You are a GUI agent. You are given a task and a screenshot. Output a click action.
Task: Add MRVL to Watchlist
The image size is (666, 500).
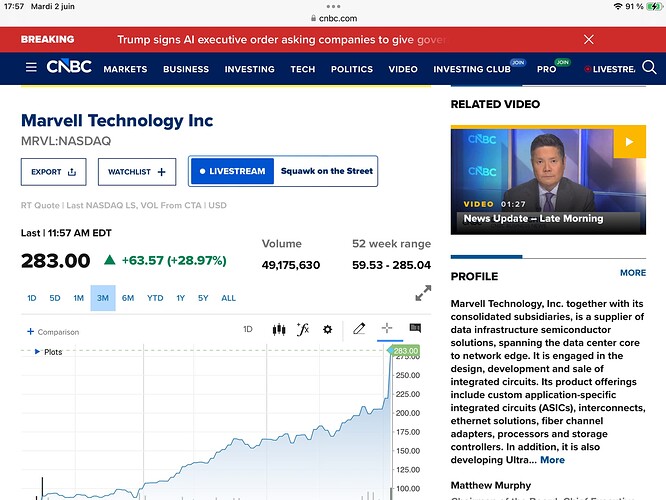pyautogui.click(x=137, y=172)
